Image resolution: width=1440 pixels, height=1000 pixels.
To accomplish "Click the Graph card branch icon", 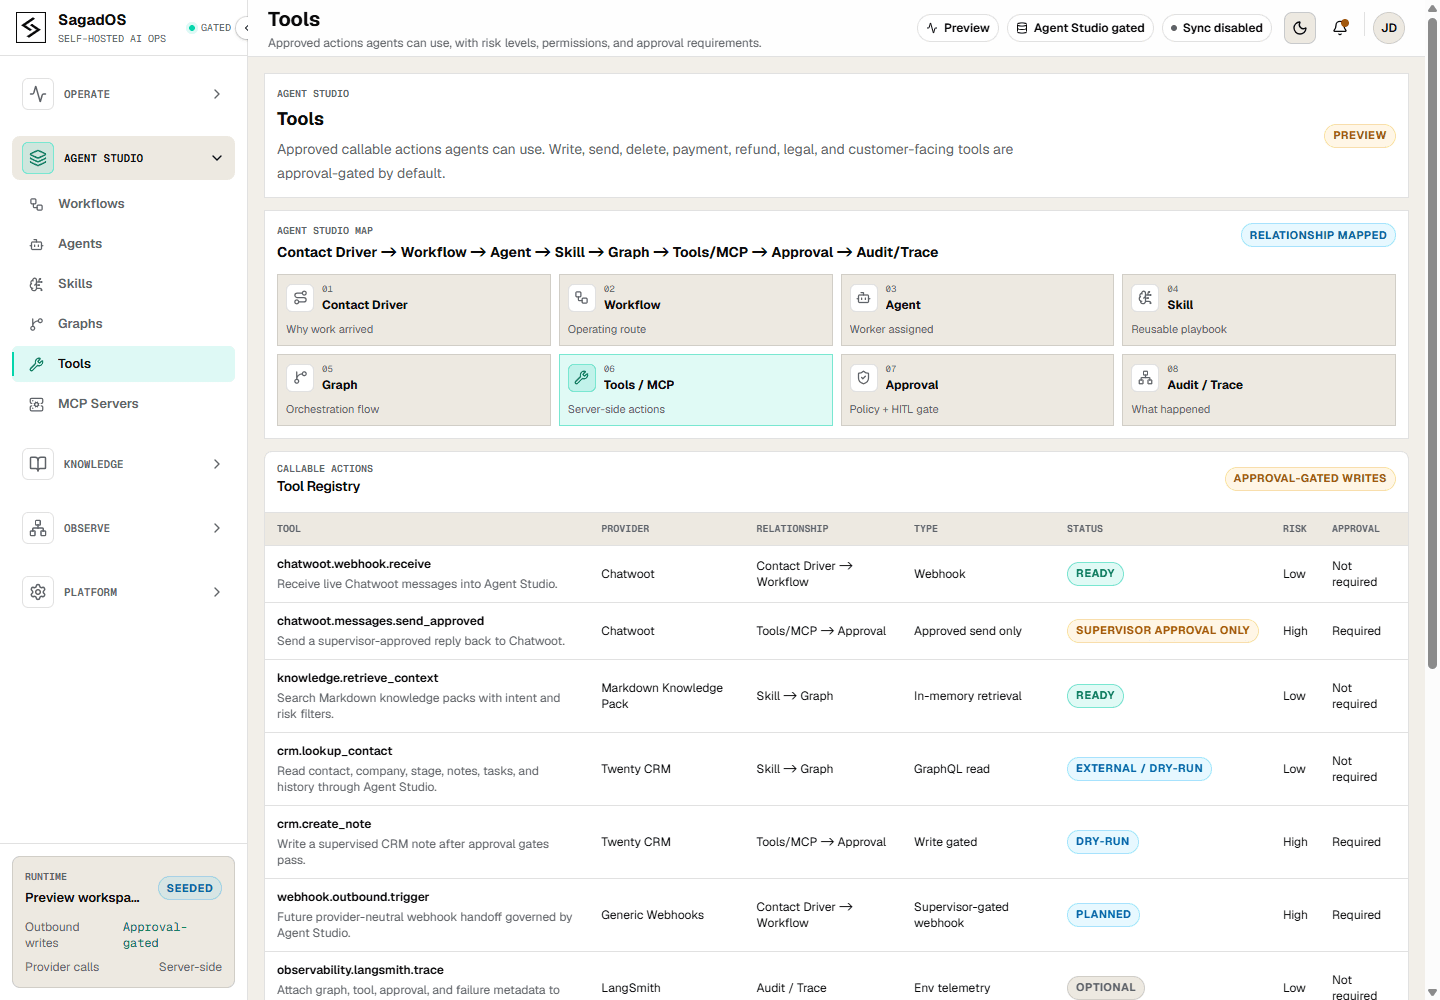I will (x=300, y=378).
